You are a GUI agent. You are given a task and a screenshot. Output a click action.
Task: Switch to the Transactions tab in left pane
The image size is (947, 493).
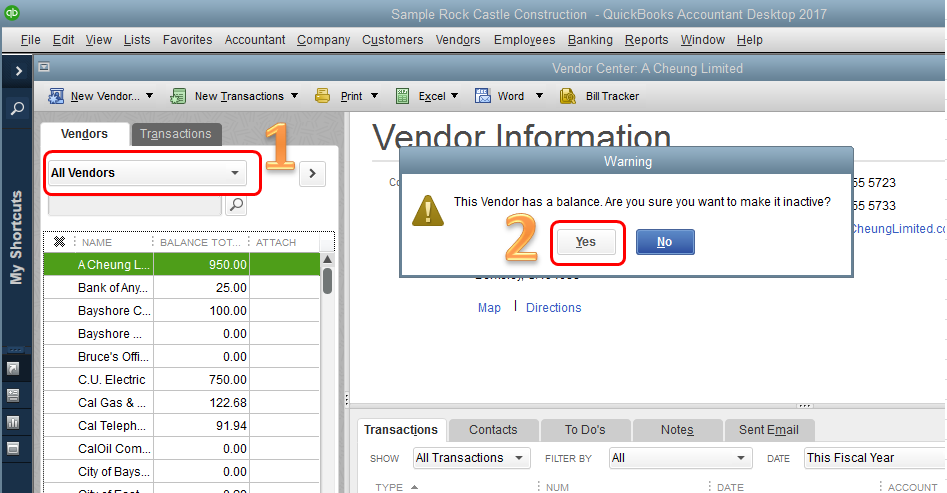pyautogui.click(x=176, y=134)
